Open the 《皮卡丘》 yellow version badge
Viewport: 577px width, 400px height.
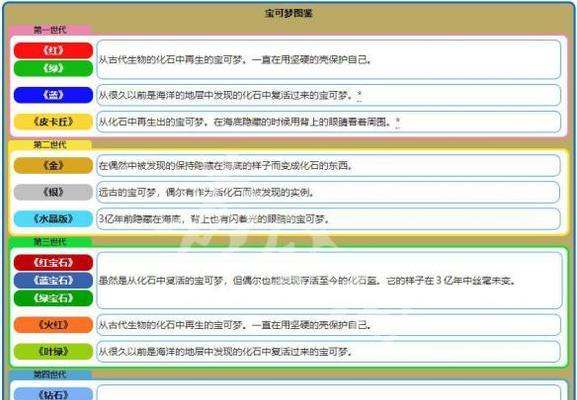53,122
